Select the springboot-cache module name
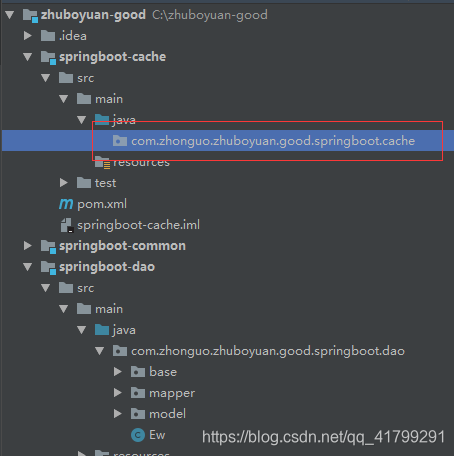 click(113, 57)
